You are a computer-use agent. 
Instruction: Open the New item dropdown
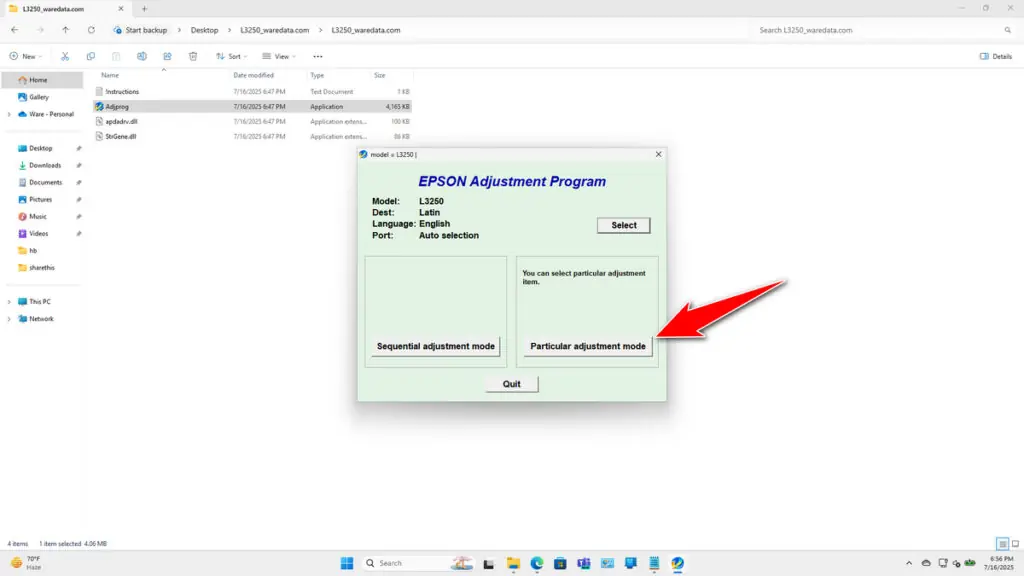pos(26,56)
